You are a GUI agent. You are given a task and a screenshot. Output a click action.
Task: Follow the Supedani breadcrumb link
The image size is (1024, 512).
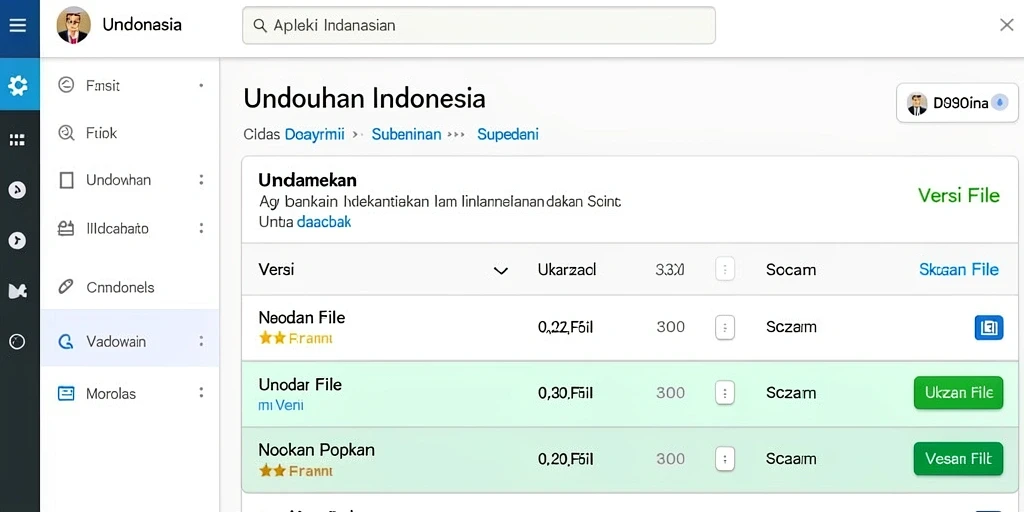(x=508, y=135)
